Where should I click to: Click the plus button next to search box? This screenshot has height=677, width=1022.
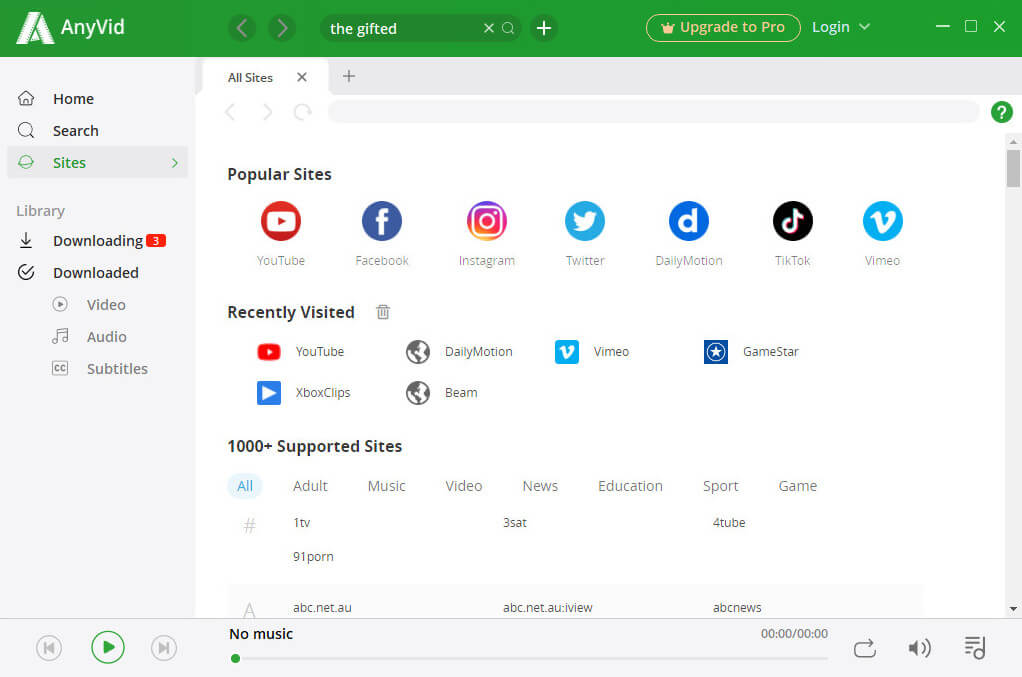tap(544, 28)
